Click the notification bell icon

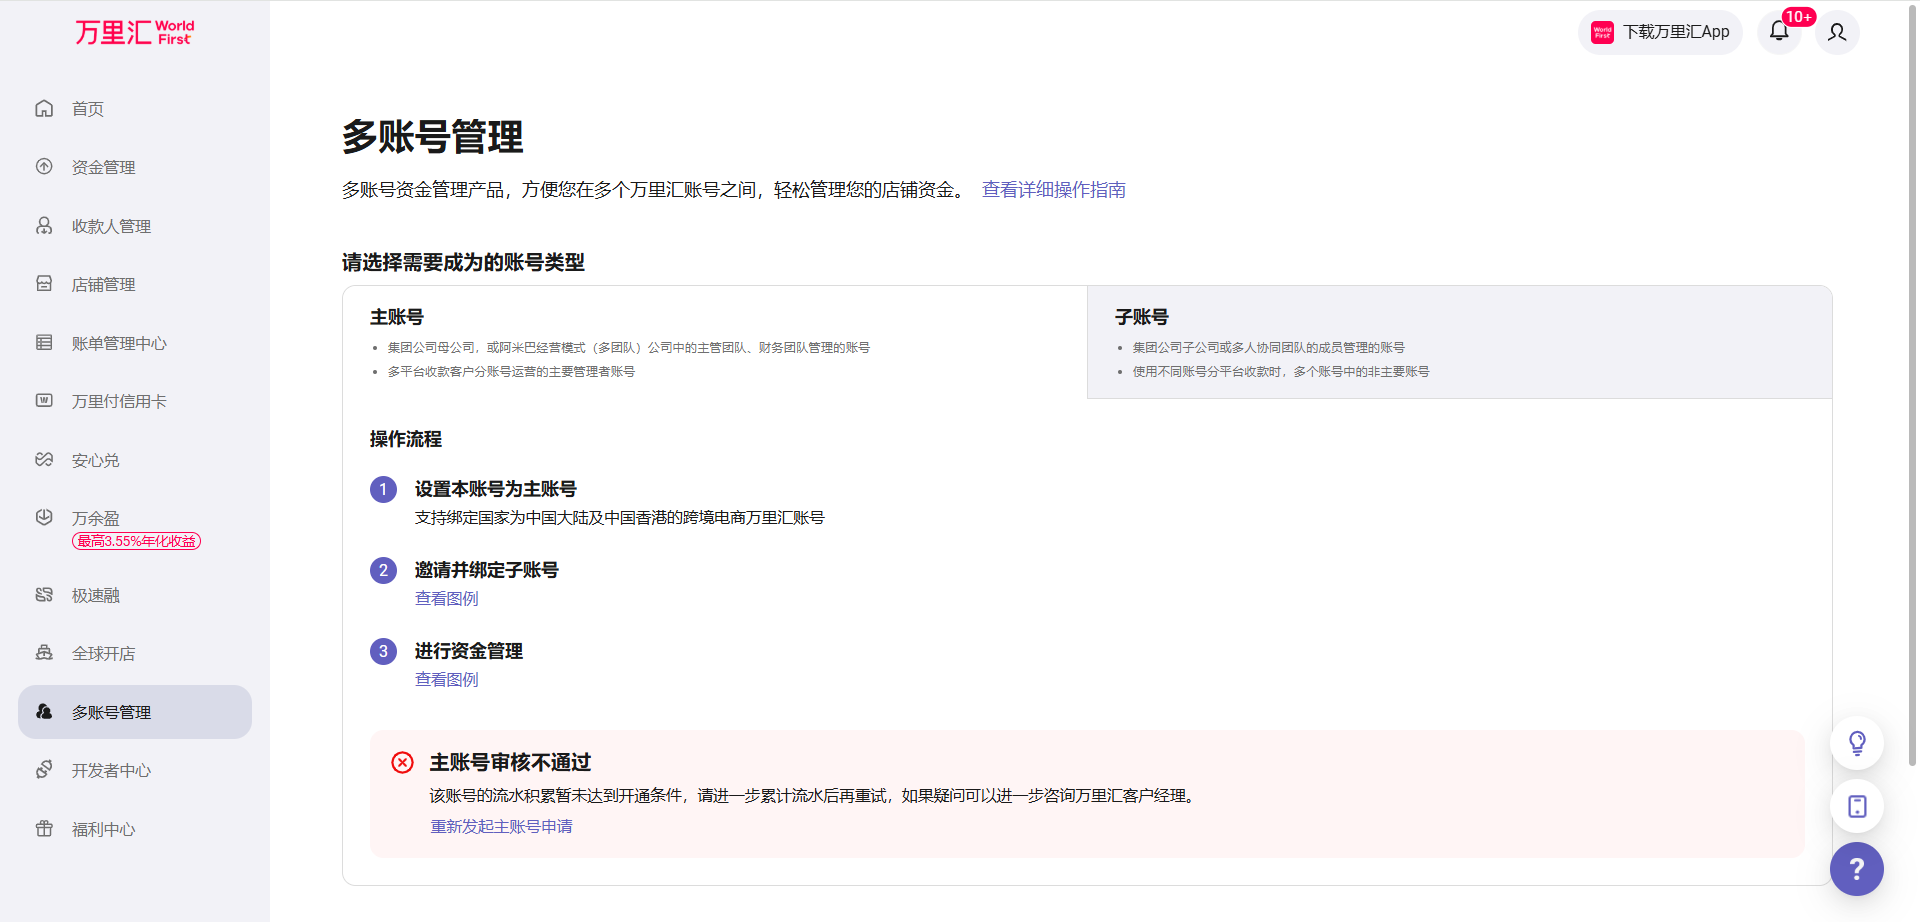(x=1779, y=32)
